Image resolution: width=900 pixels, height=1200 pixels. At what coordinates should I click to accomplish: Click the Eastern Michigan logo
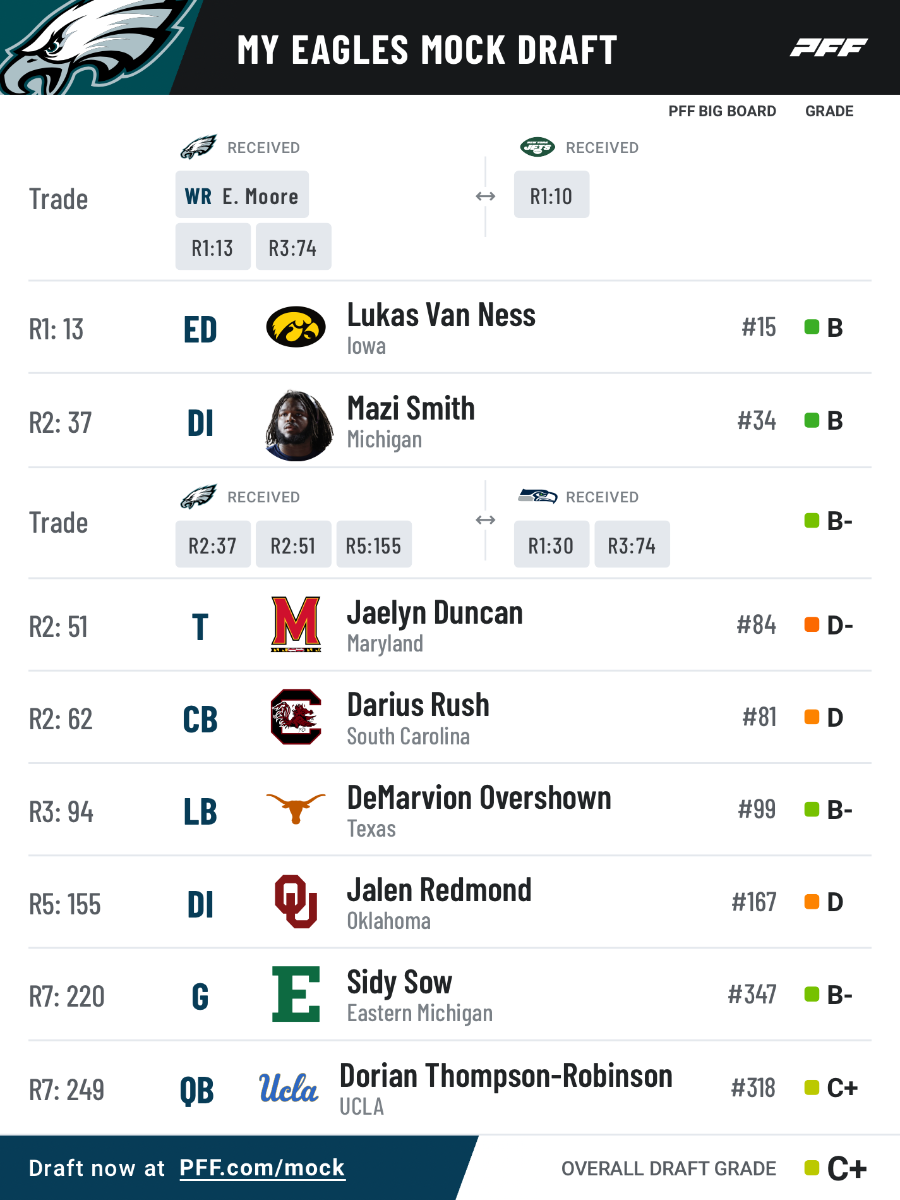pyautogui.click(x=296, y=994)
